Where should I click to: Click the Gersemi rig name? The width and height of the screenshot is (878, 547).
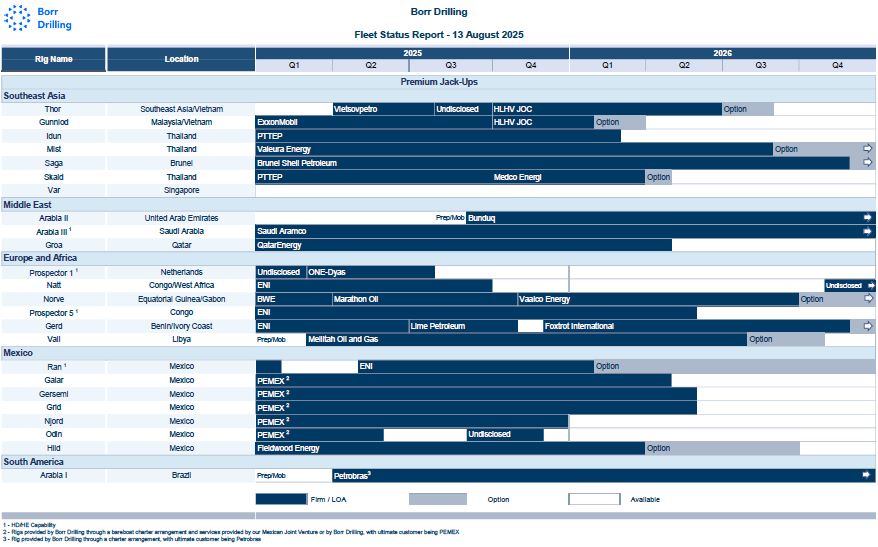click(x=54, y=394)
